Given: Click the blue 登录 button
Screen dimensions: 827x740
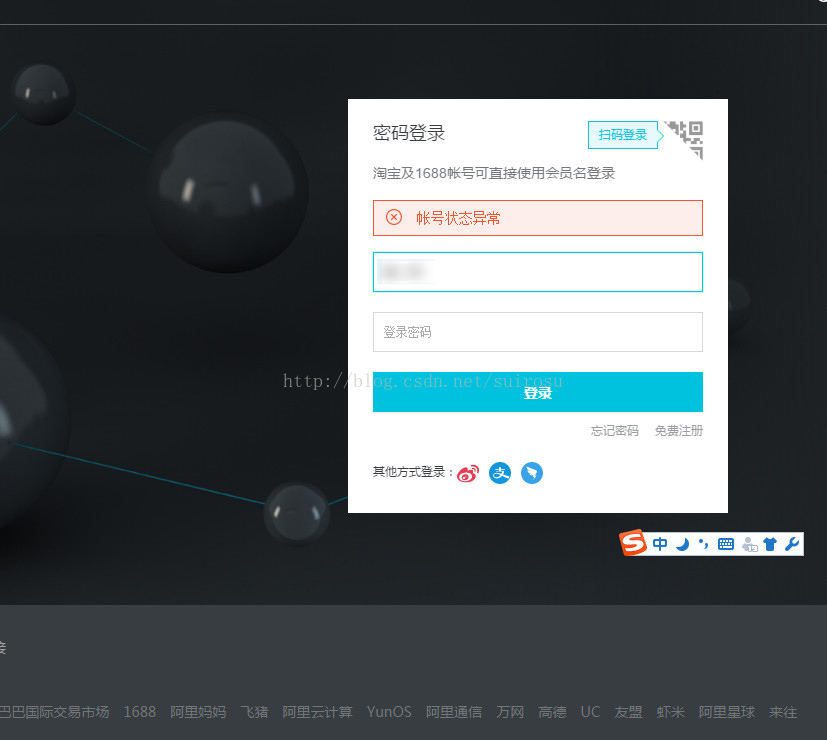Looking at the screenshot, I should coord(537,392).
